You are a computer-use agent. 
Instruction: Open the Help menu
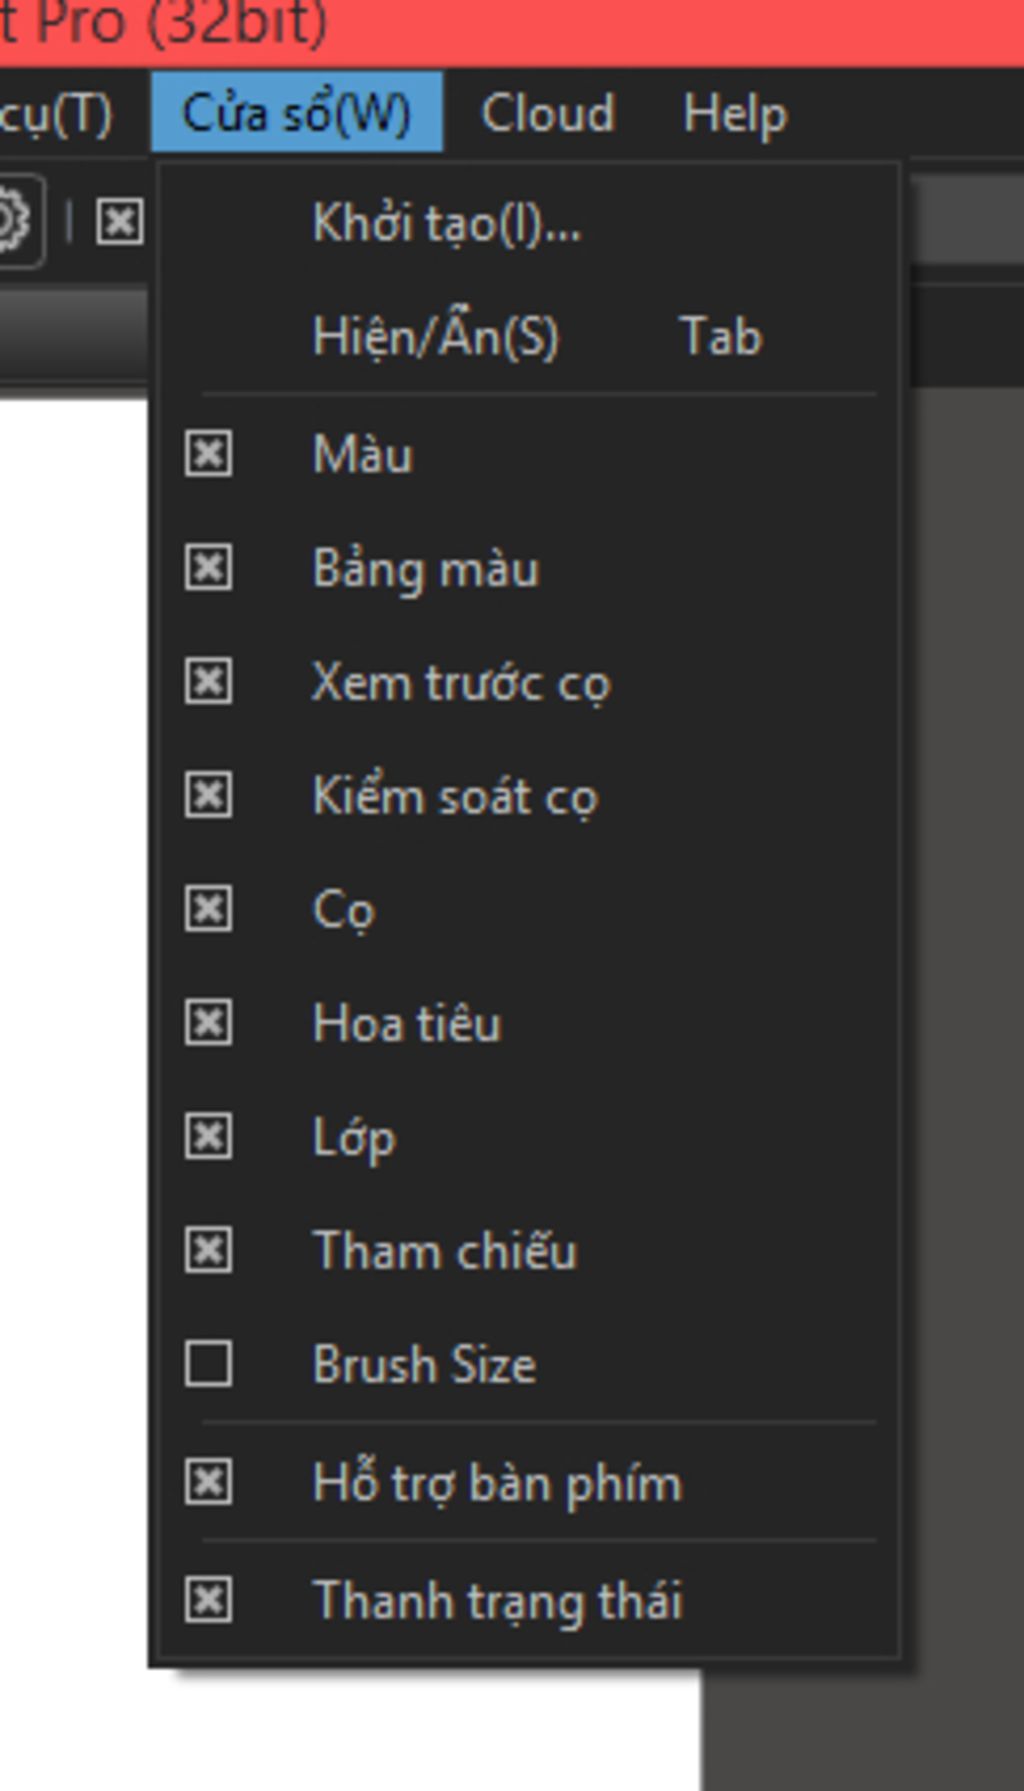coord(735,113)
